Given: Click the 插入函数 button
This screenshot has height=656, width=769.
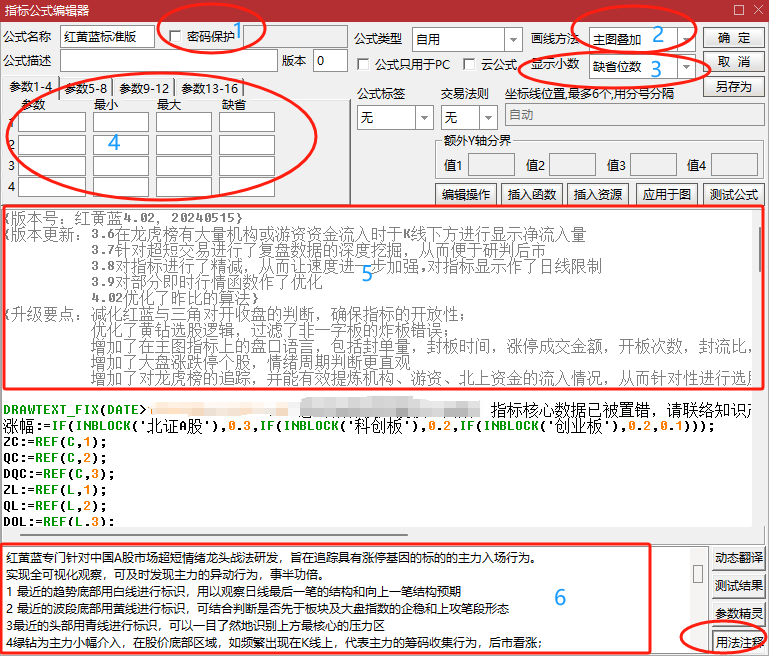Looking at the screenshot, I should coord(532,194).
